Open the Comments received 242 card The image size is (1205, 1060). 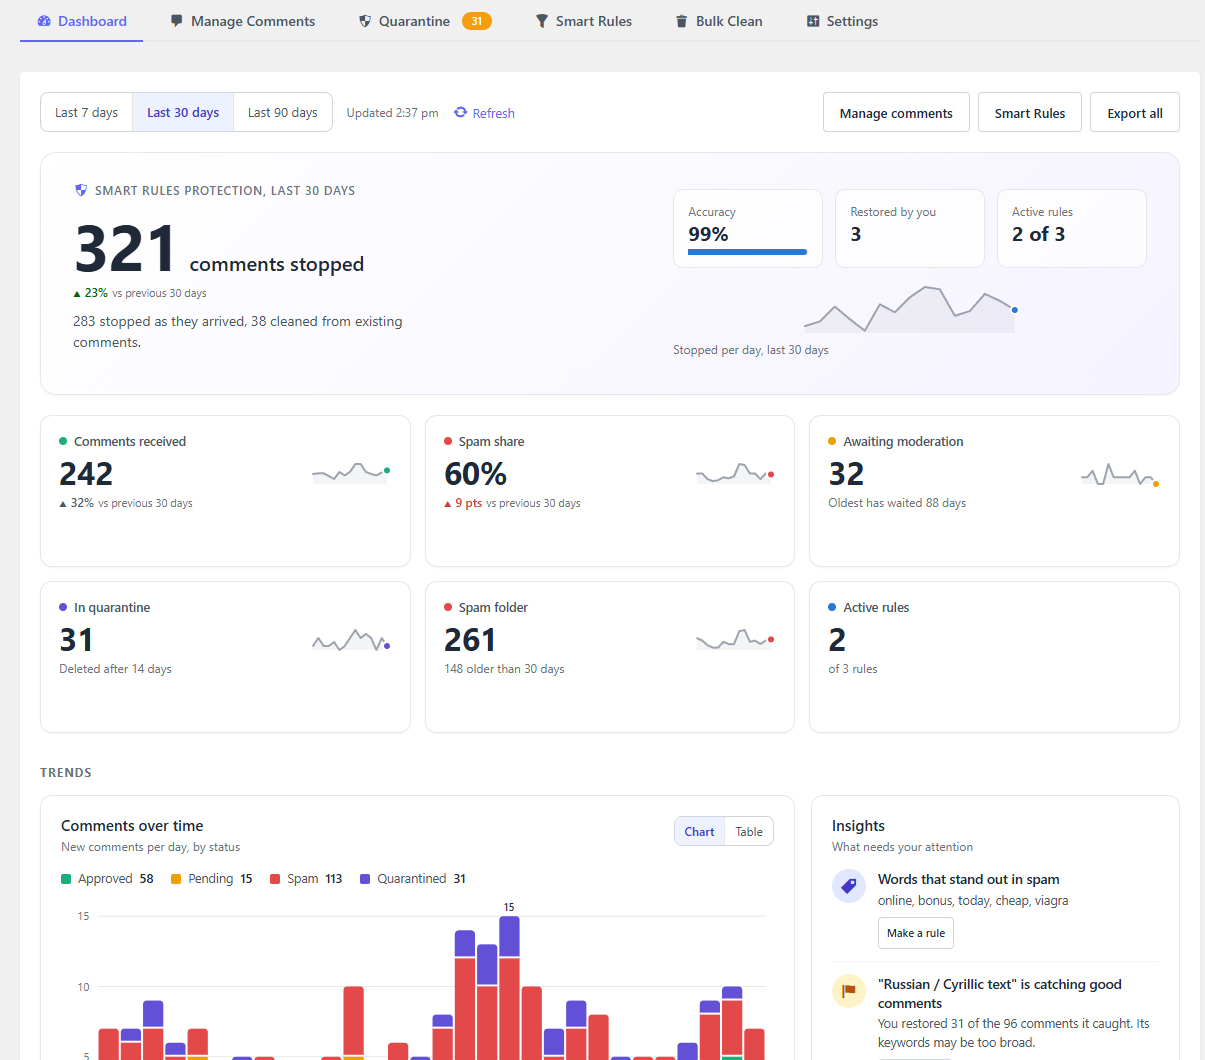click(225, 491)
